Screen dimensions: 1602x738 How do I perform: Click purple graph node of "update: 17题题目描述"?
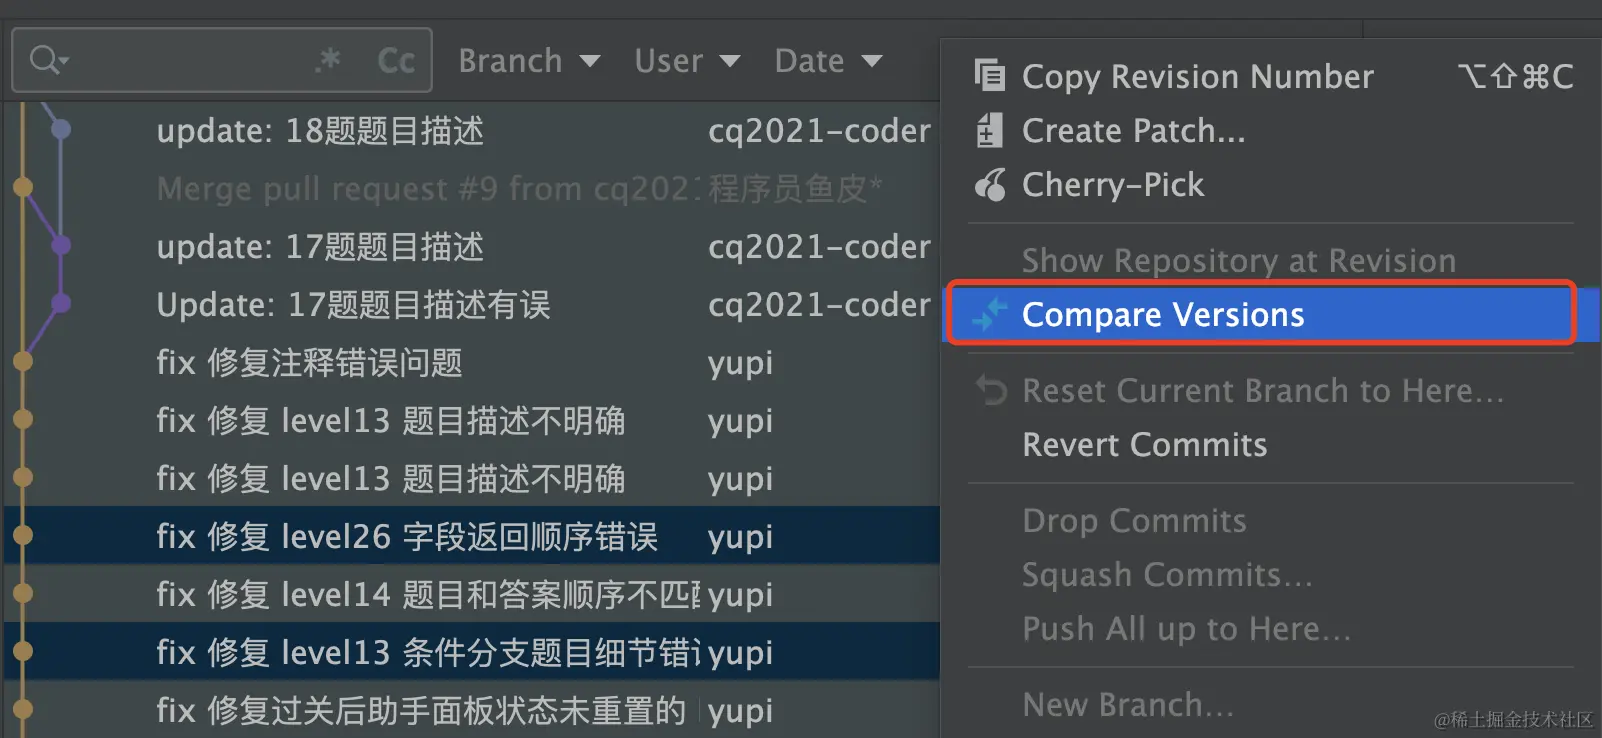61,245
